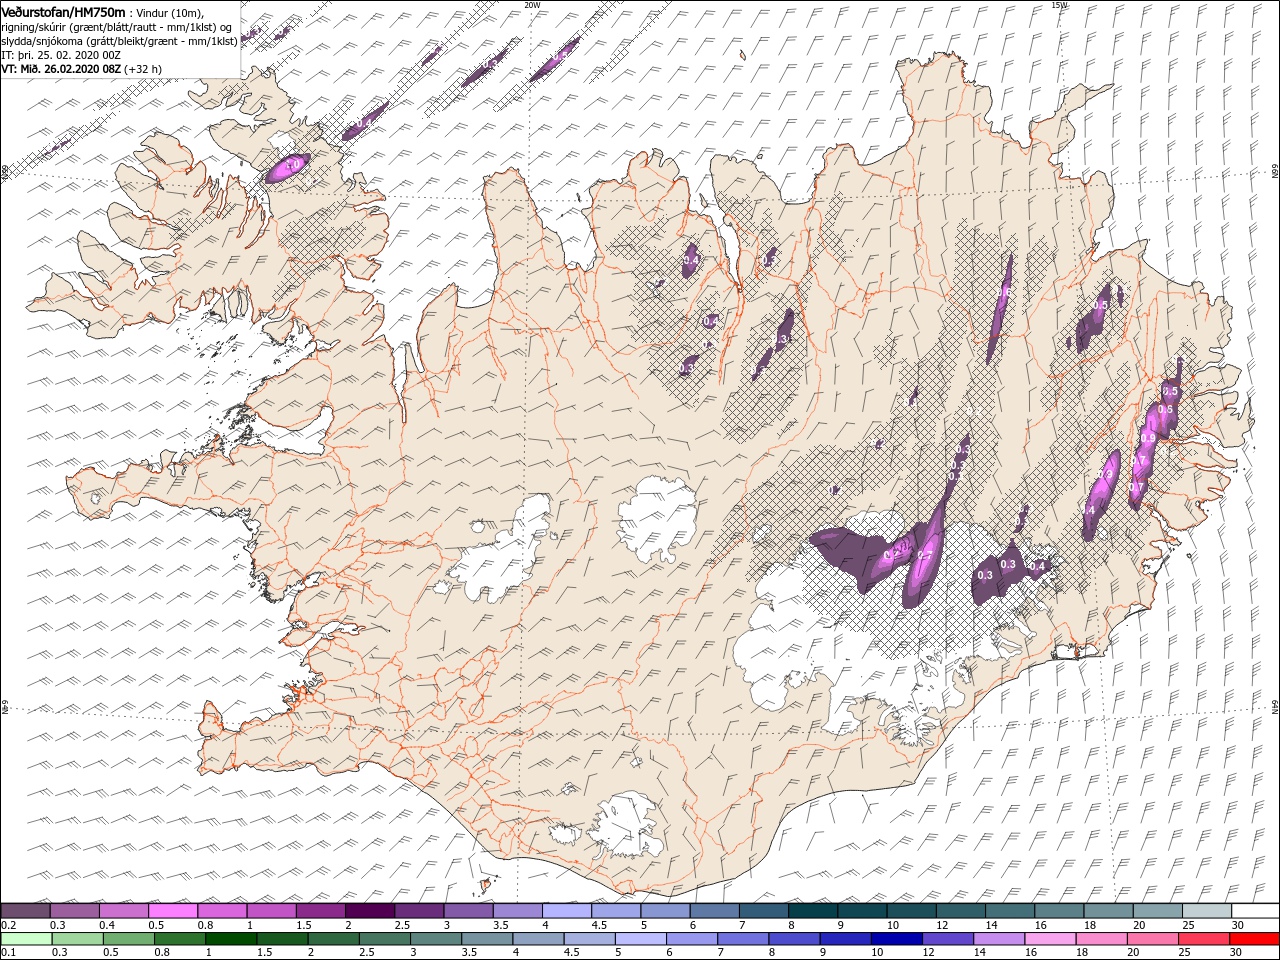Viewport: 1280px width, 960px height.
Task: Pick the bright pink 0.5–0.8 swatch in the top legend row
Action: 173,911
